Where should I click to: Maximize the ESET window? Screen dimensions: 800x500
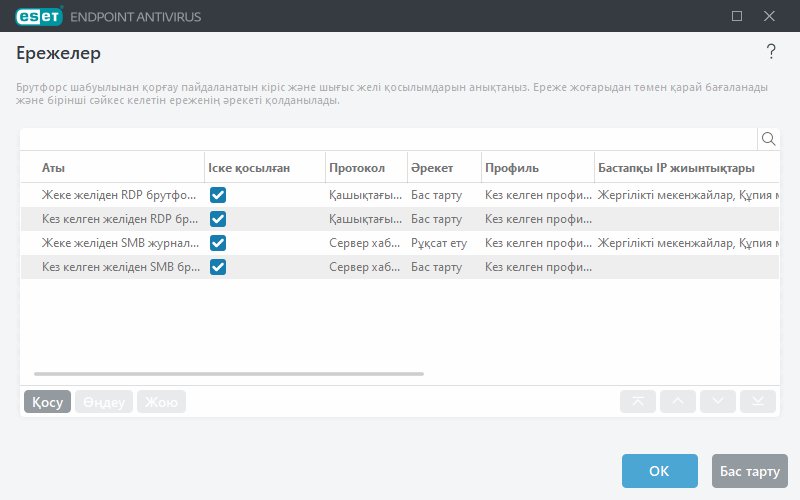(x=737, y=16)
